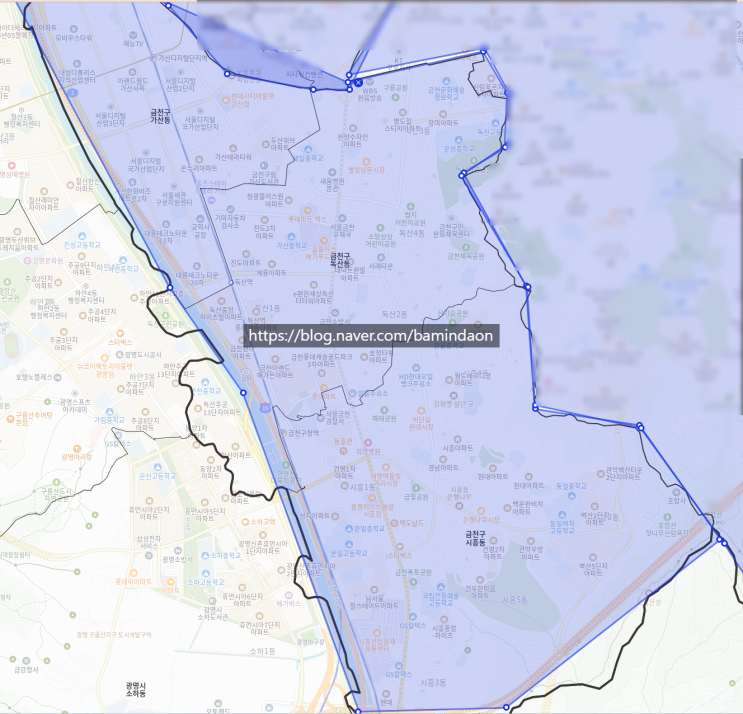
Task: Select the 세일중학교 school marker
Action: 308,150
